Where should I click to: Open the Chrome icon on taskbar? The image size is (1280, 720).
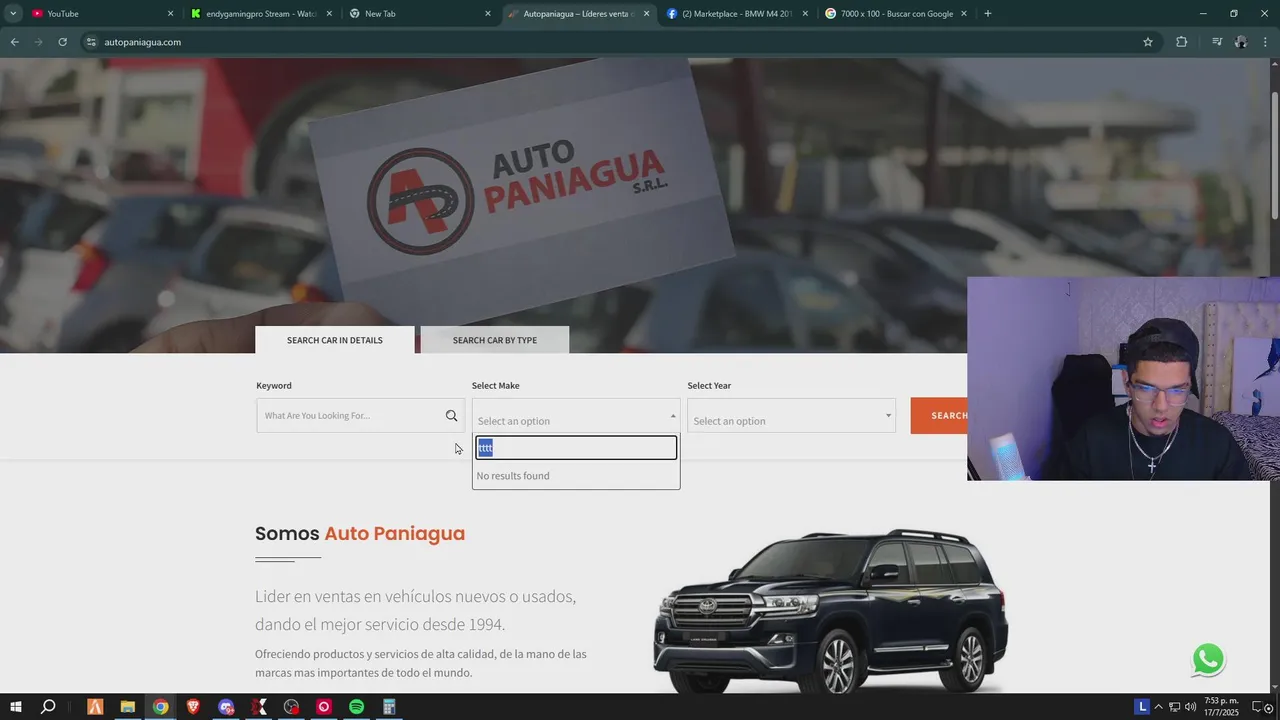click(x=160, y=707)
